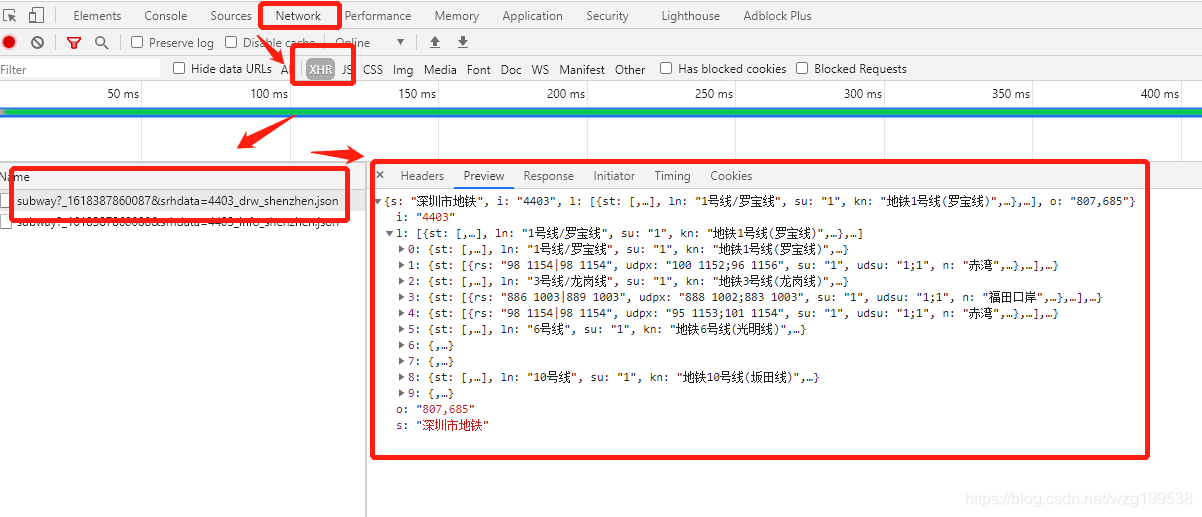Open the Console panel tab
This screenshot has height=517, width=1202.
click(x=166, y=16)
